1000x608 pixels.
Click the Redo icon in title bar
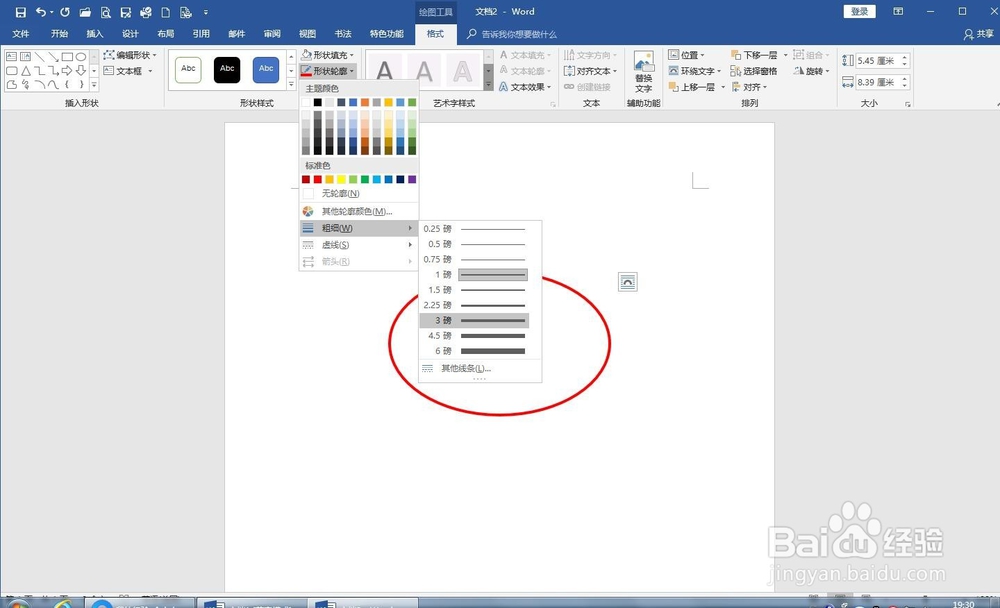(65, 12)
